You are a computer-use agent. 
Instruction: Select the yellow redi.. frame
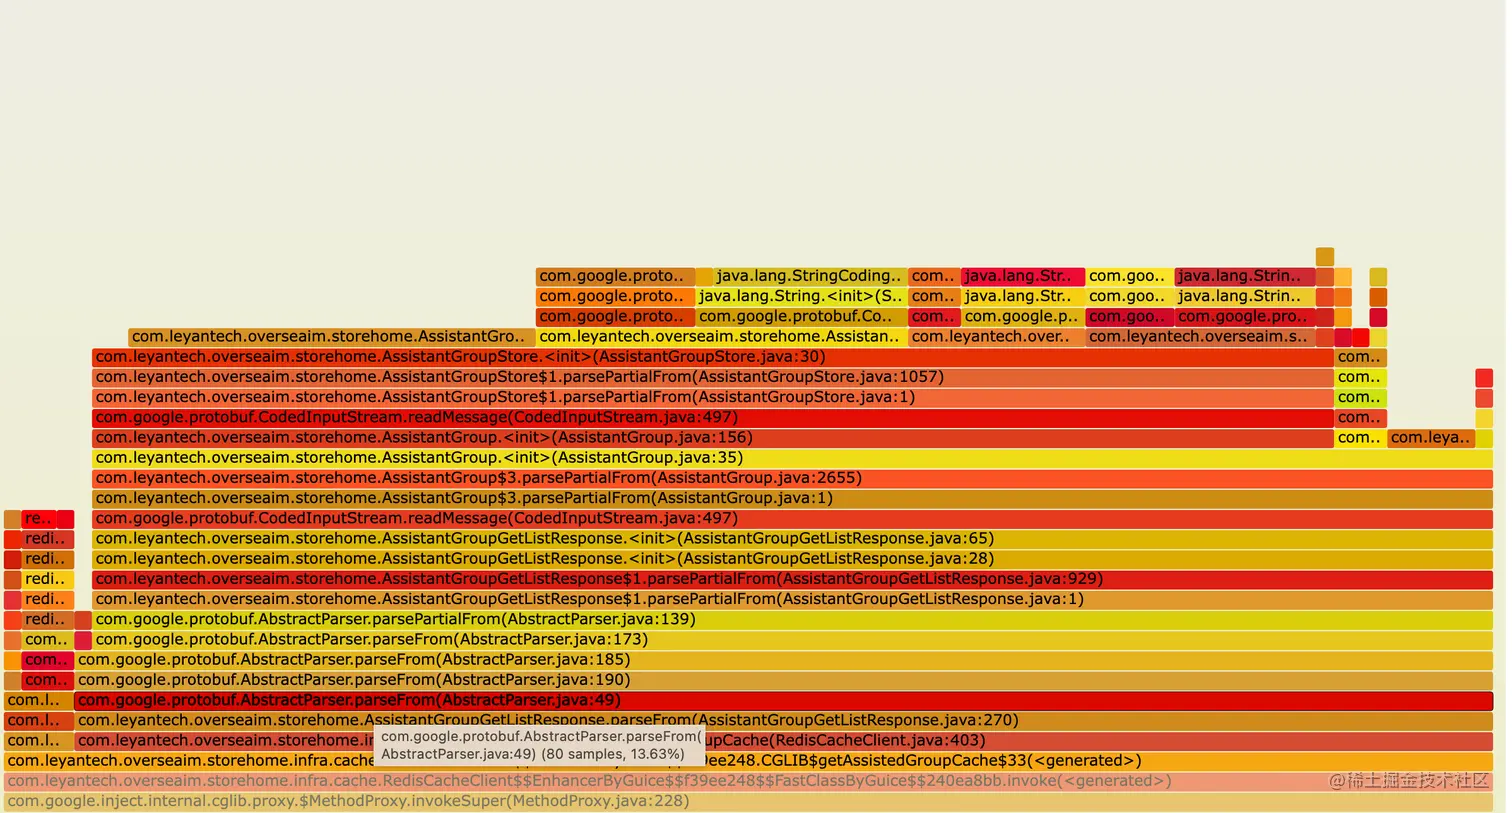[x=48, y=579]
